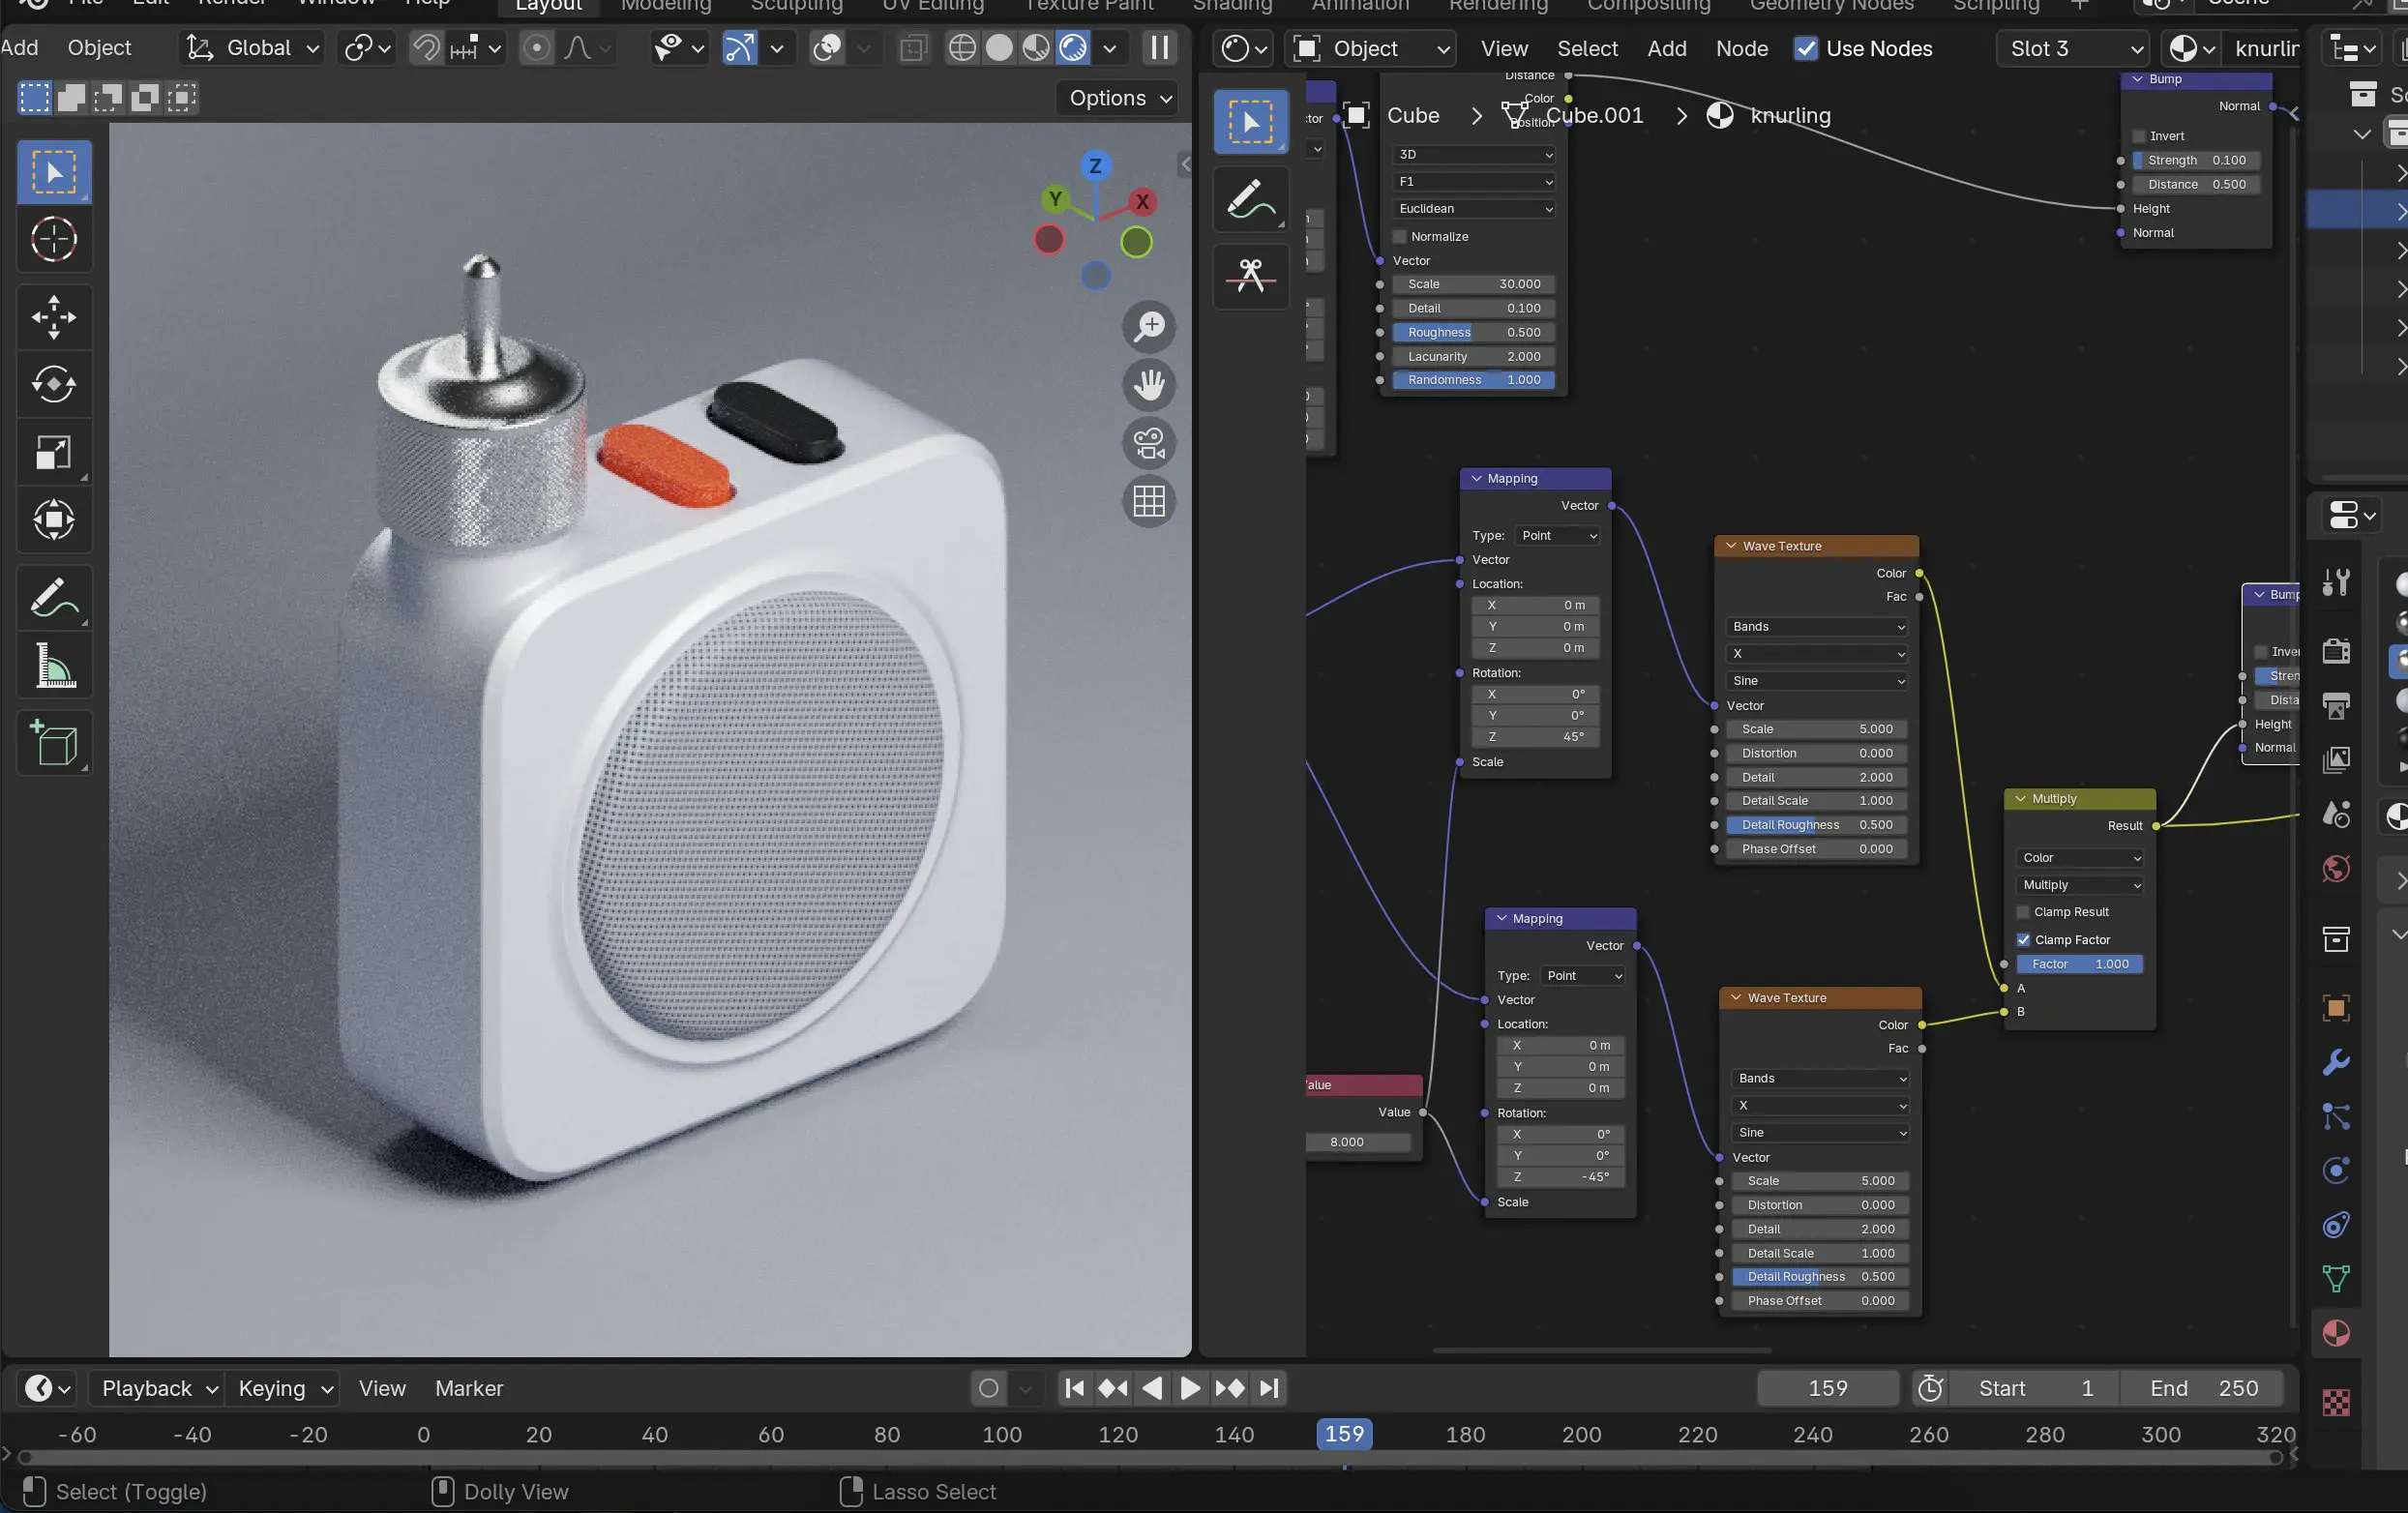The height and width of the screenshot is (1513, 2408).
Task: Click the zoom viewport magnifier icon
Action: pyautogui.click(x=1149, y=326)
